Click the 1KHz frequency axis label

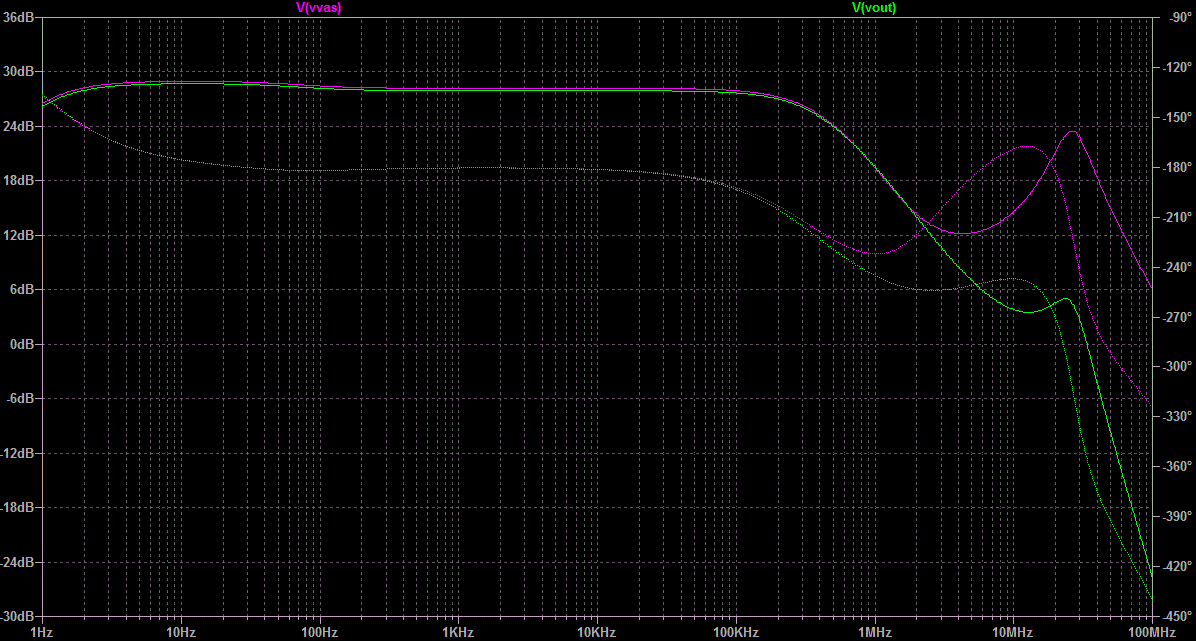tap(458, 633)
